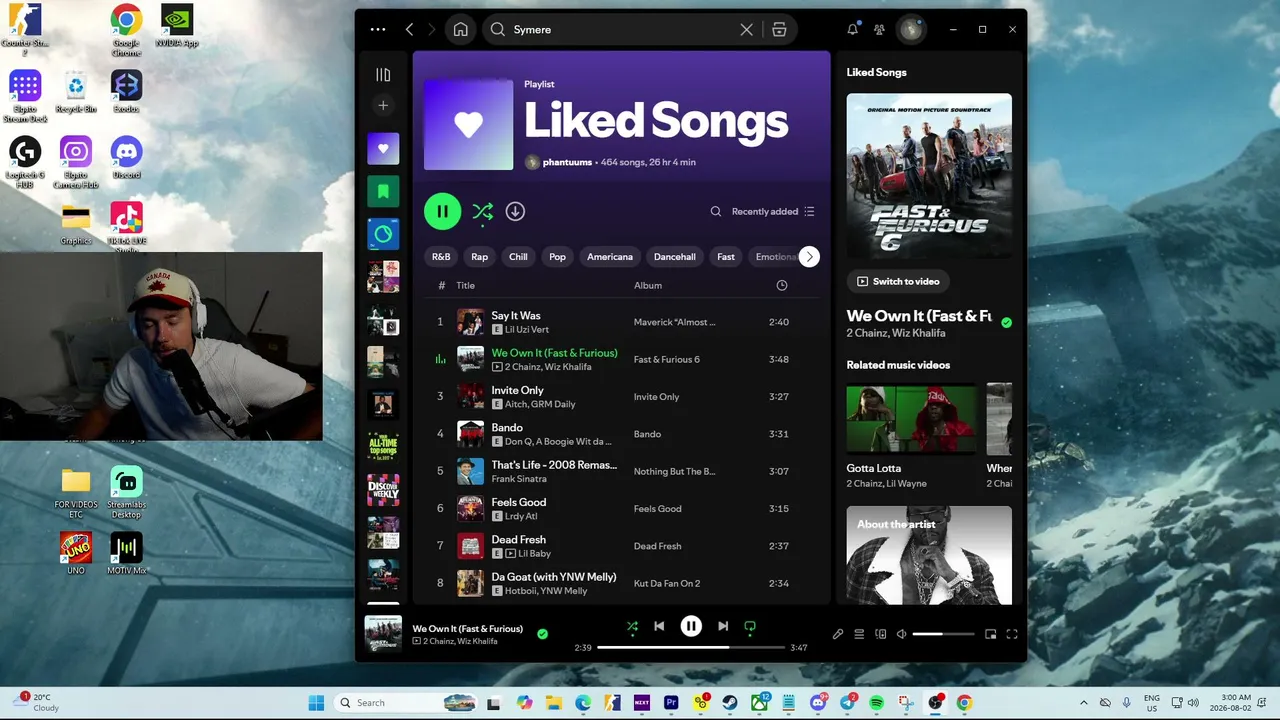This screenshot has width=1280, height=720.
Task: Open the artist Lil Uzi Vert
Action: coord(527,330)
